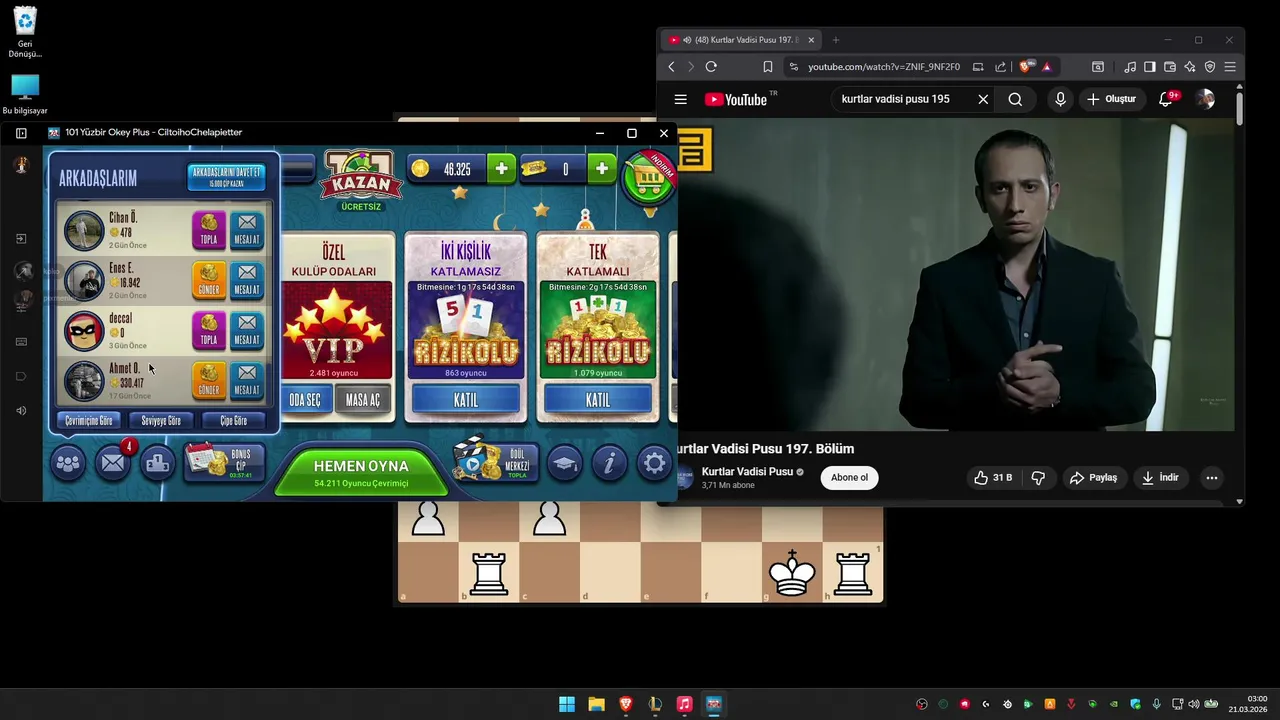Click the YouTube URL address bar
Image resolution: width=1280 pixels, height=720 pixels.
(884, 67)
